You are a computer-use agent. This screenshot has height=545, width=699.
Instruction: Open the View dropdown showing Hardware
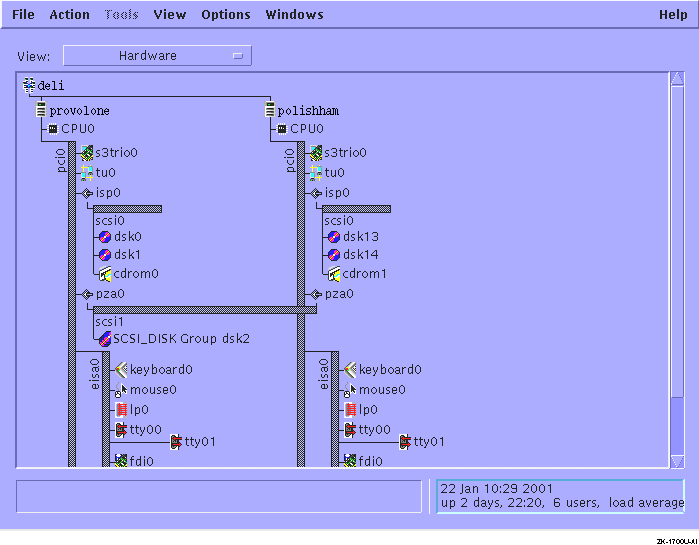pyautogui.click(x=157, y=56)
